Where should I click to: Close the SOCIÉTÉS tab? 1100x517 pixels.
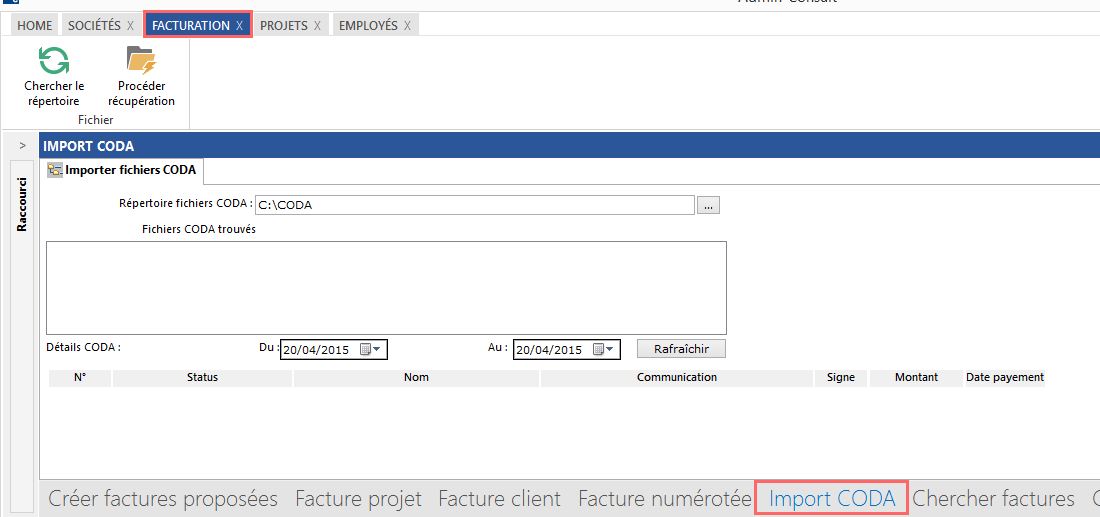tap(130, 26)
